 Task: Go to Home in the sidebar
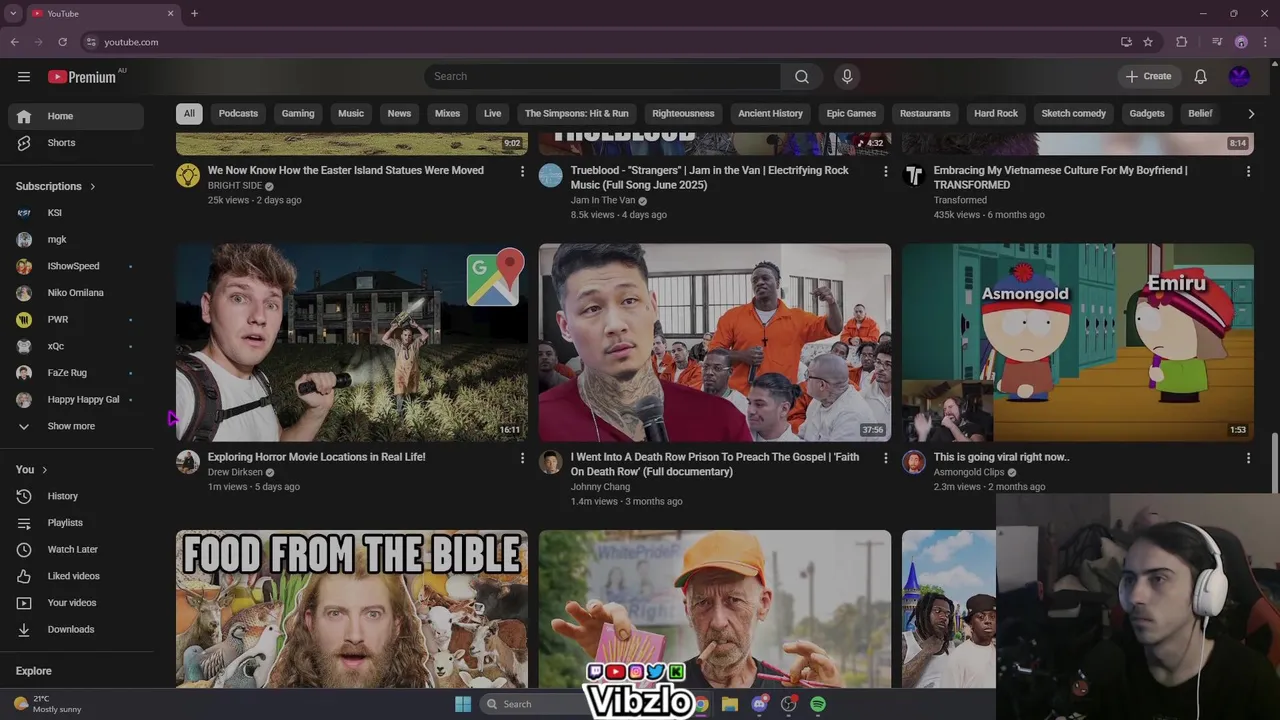click(76, 116)
